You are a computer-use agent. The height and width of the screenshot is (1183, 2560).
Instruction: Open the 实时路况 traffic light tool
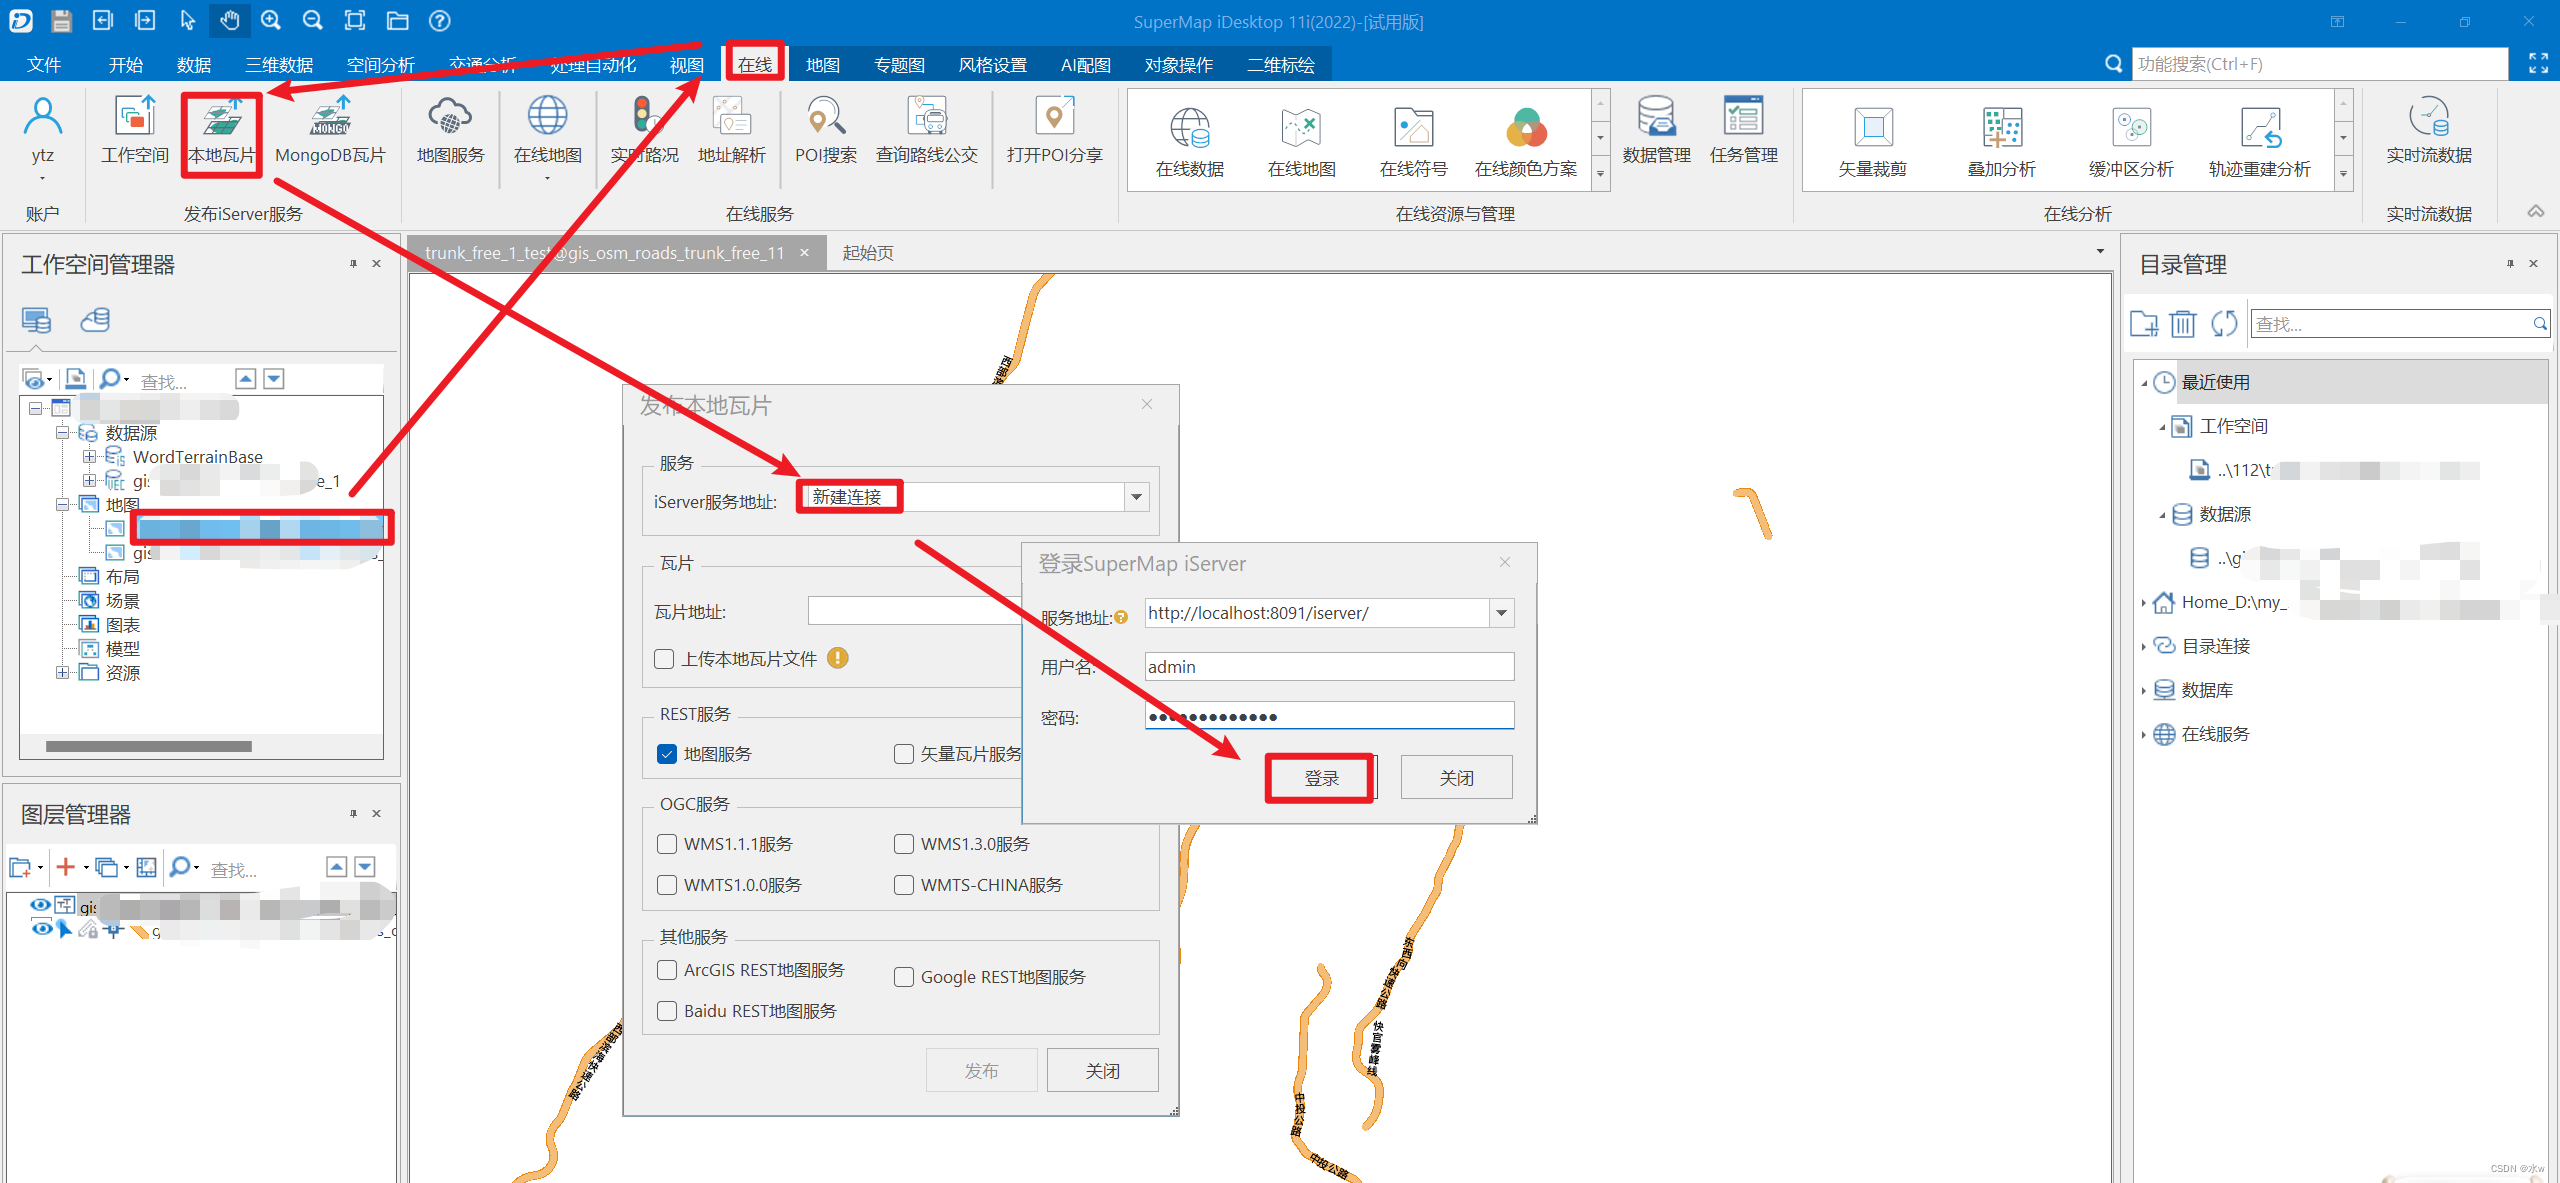(645, 130)
